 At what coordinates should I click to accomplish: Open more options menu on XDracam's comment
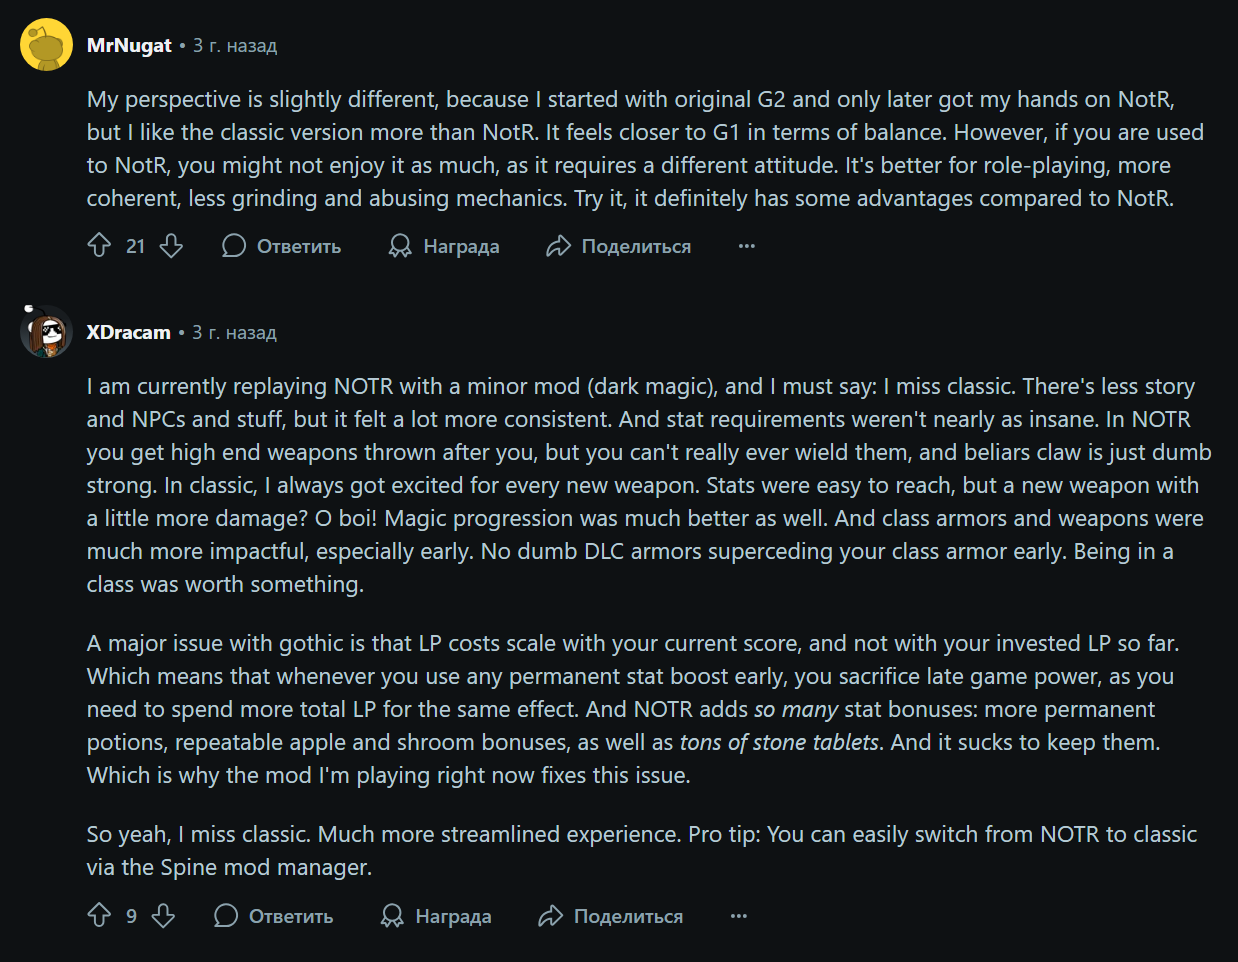tap(739, 916)
